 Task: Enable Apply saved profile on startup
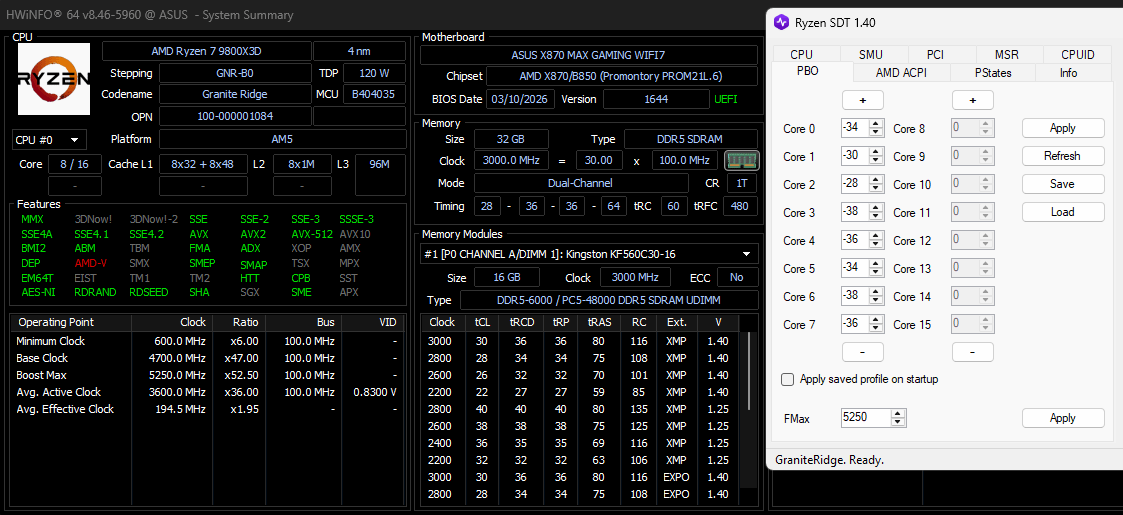point(788,379)
